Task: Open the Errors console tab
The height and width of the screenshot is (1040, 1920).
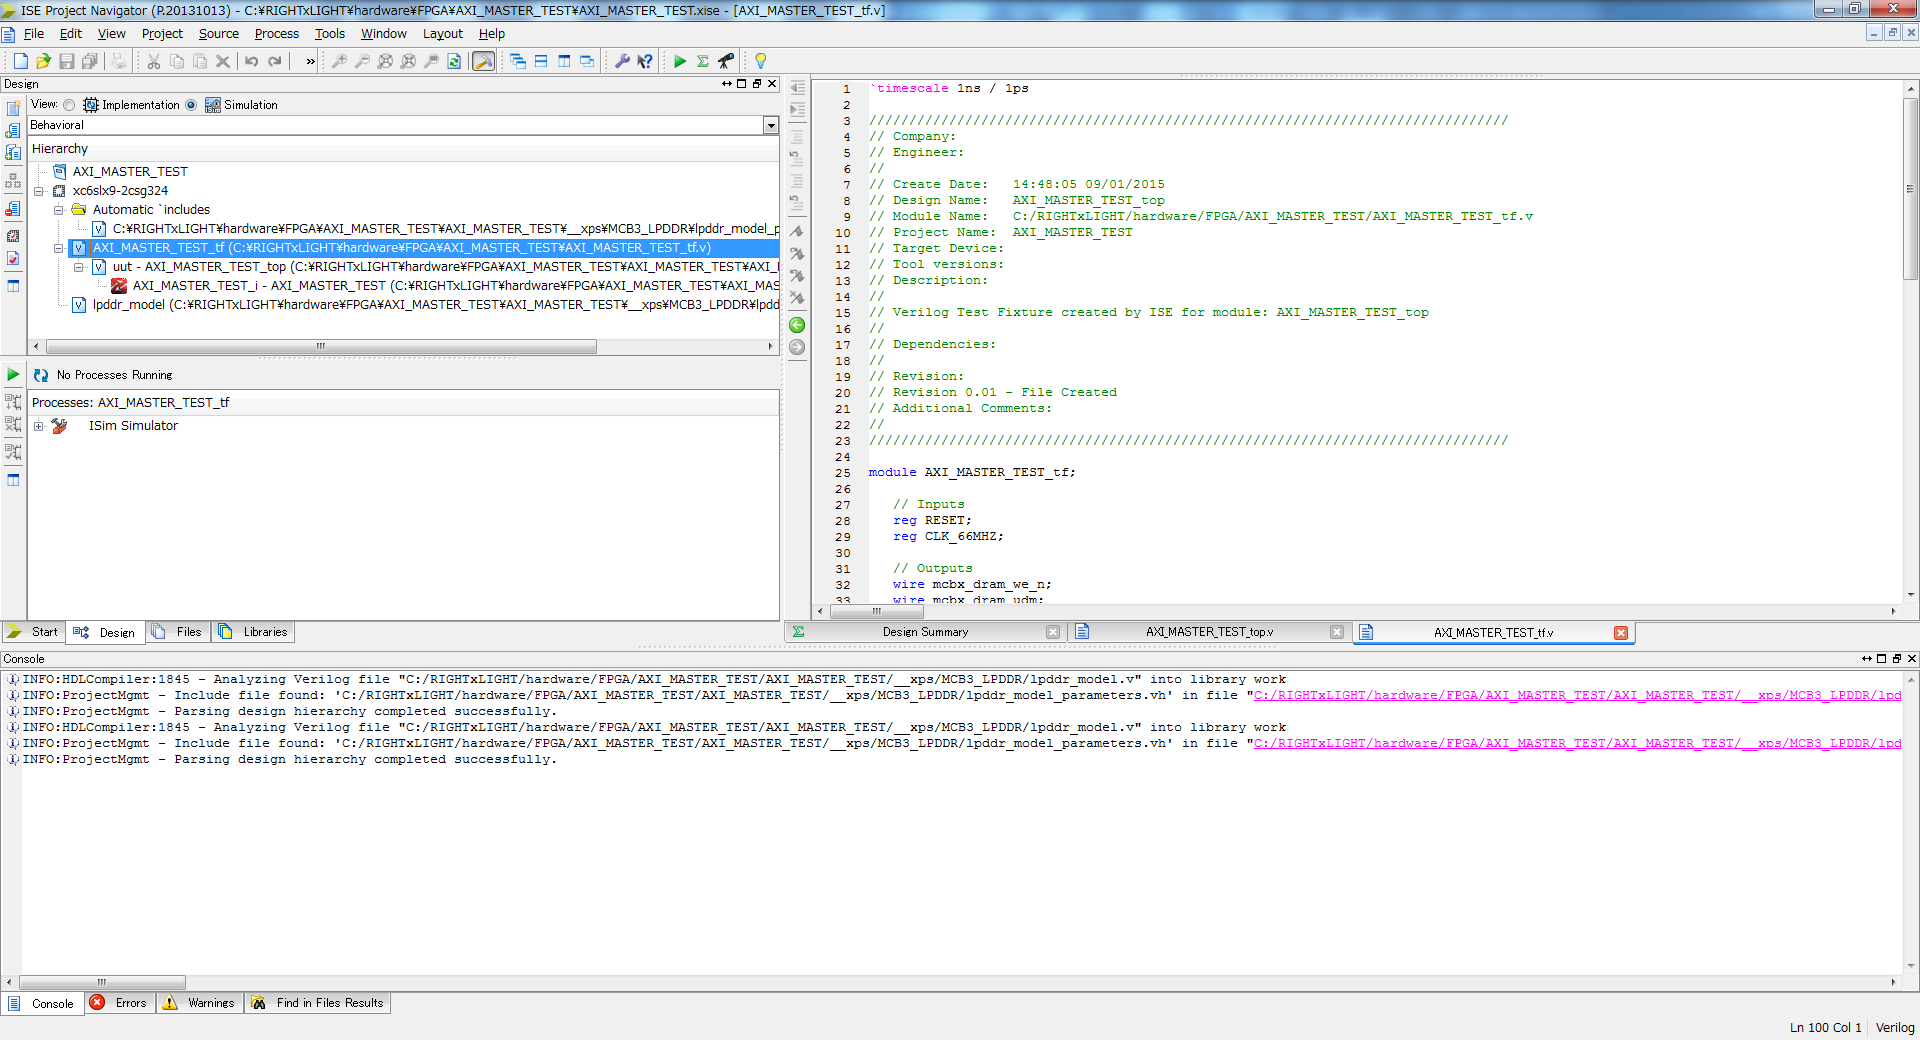Action: pyautogui.click(x=120, y=1003)
